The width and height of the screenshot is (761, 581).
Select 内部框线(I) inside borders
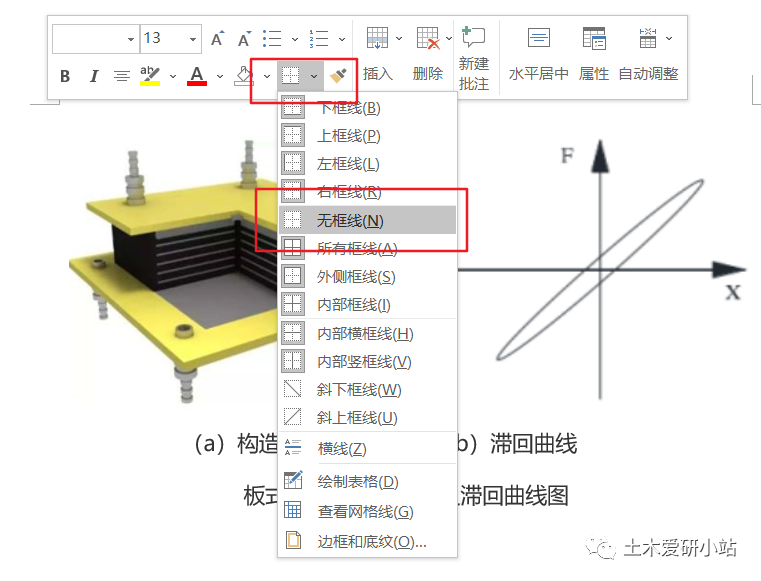click(368, 305)
